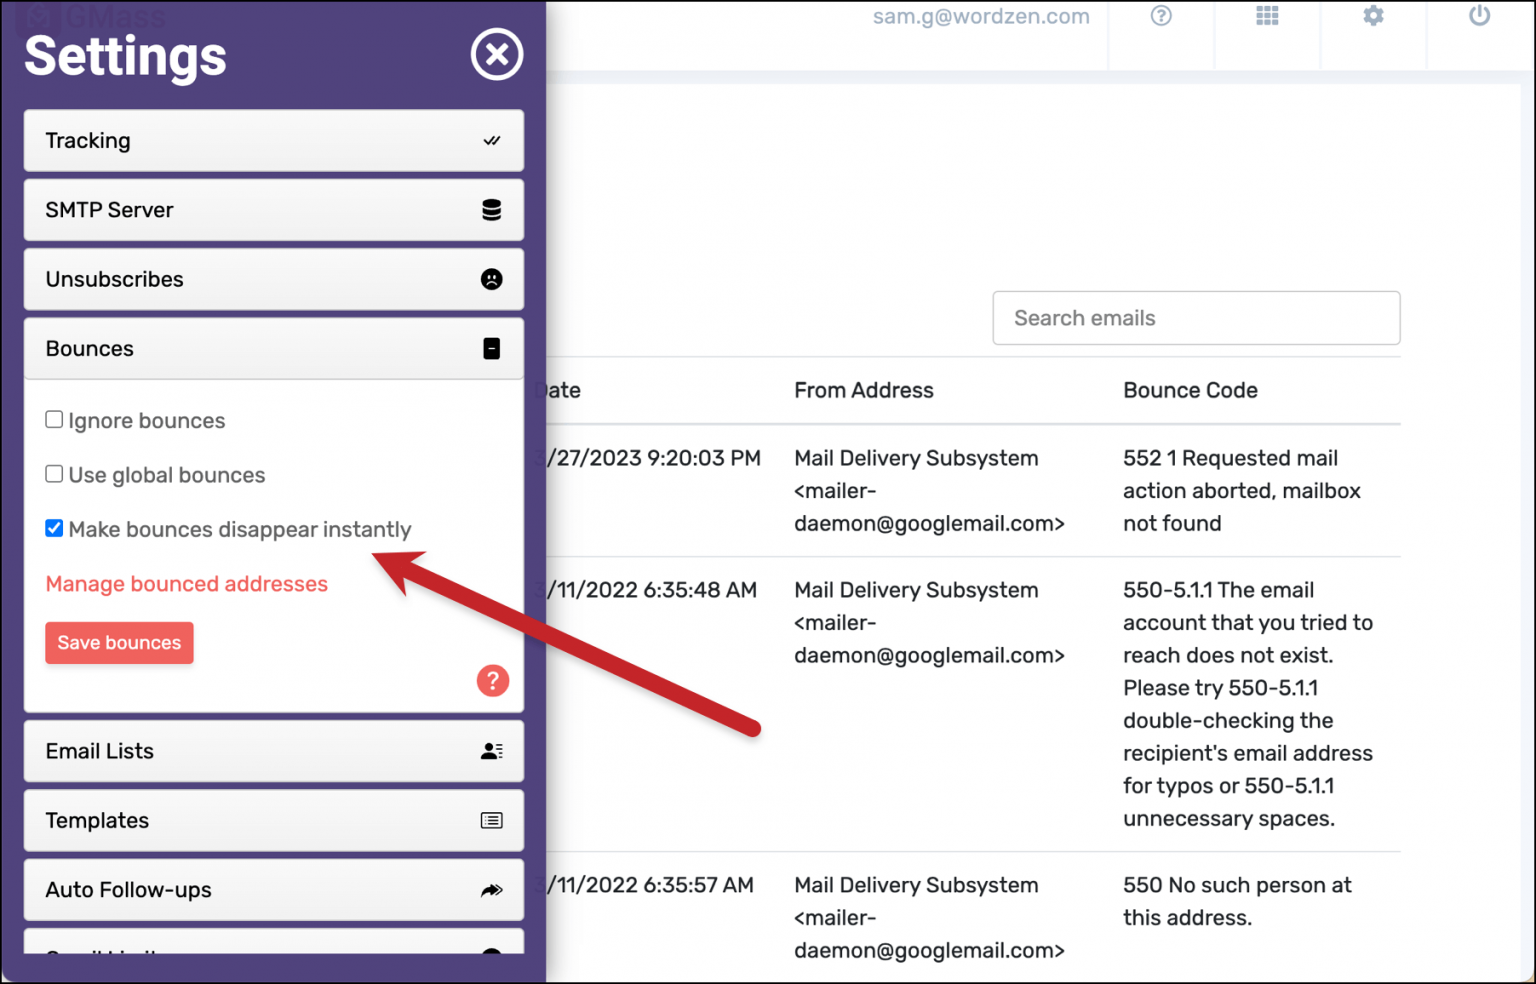This screenshot has width=1536, height=984.
Task: Click the Search emails input field
Action: coord(1196,318)
